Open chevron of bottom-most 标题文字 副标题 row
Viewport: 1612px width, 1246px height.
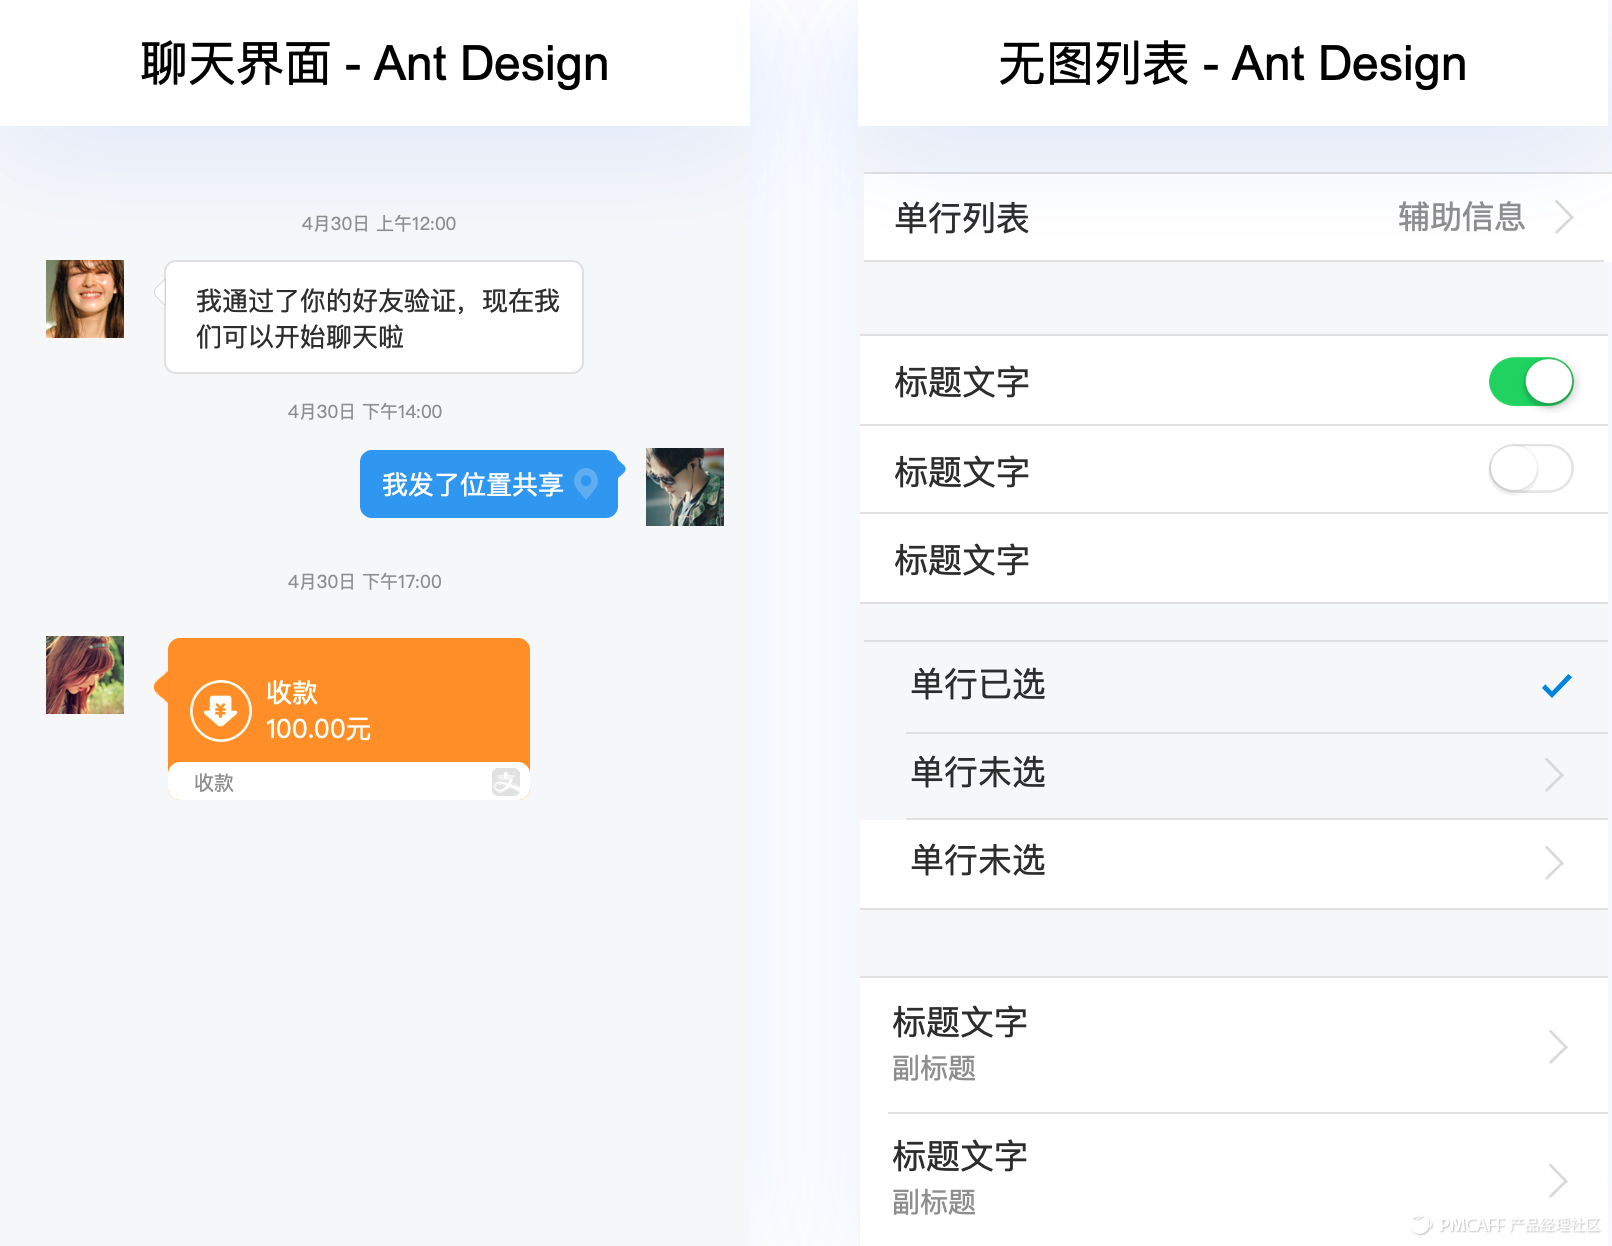pos(1558,1181)
